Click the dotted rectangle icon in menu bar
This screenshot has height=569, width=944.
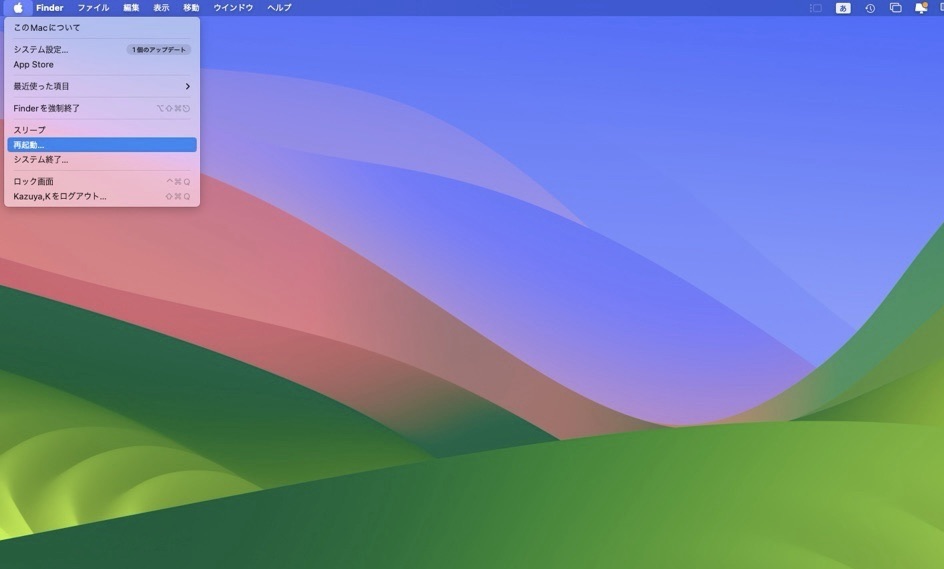pyautogui.click(x=816, y=8)
